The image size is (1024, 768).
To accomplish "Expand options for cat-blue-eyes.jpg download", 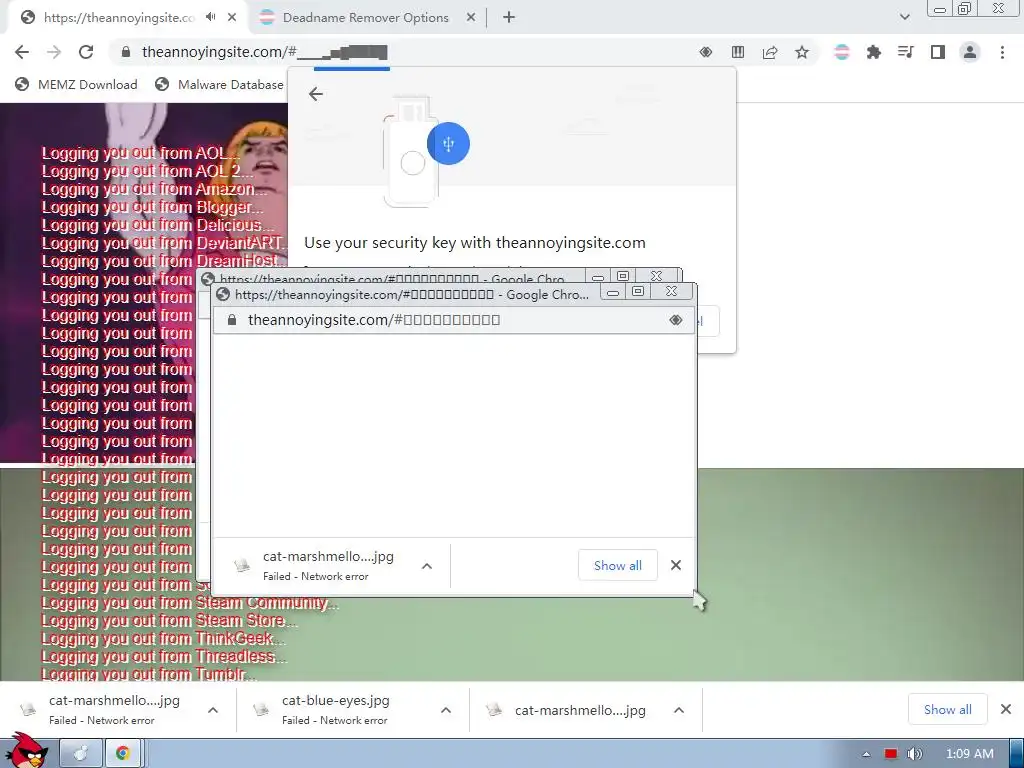I will pyautogui.click(x=446, y=710).
